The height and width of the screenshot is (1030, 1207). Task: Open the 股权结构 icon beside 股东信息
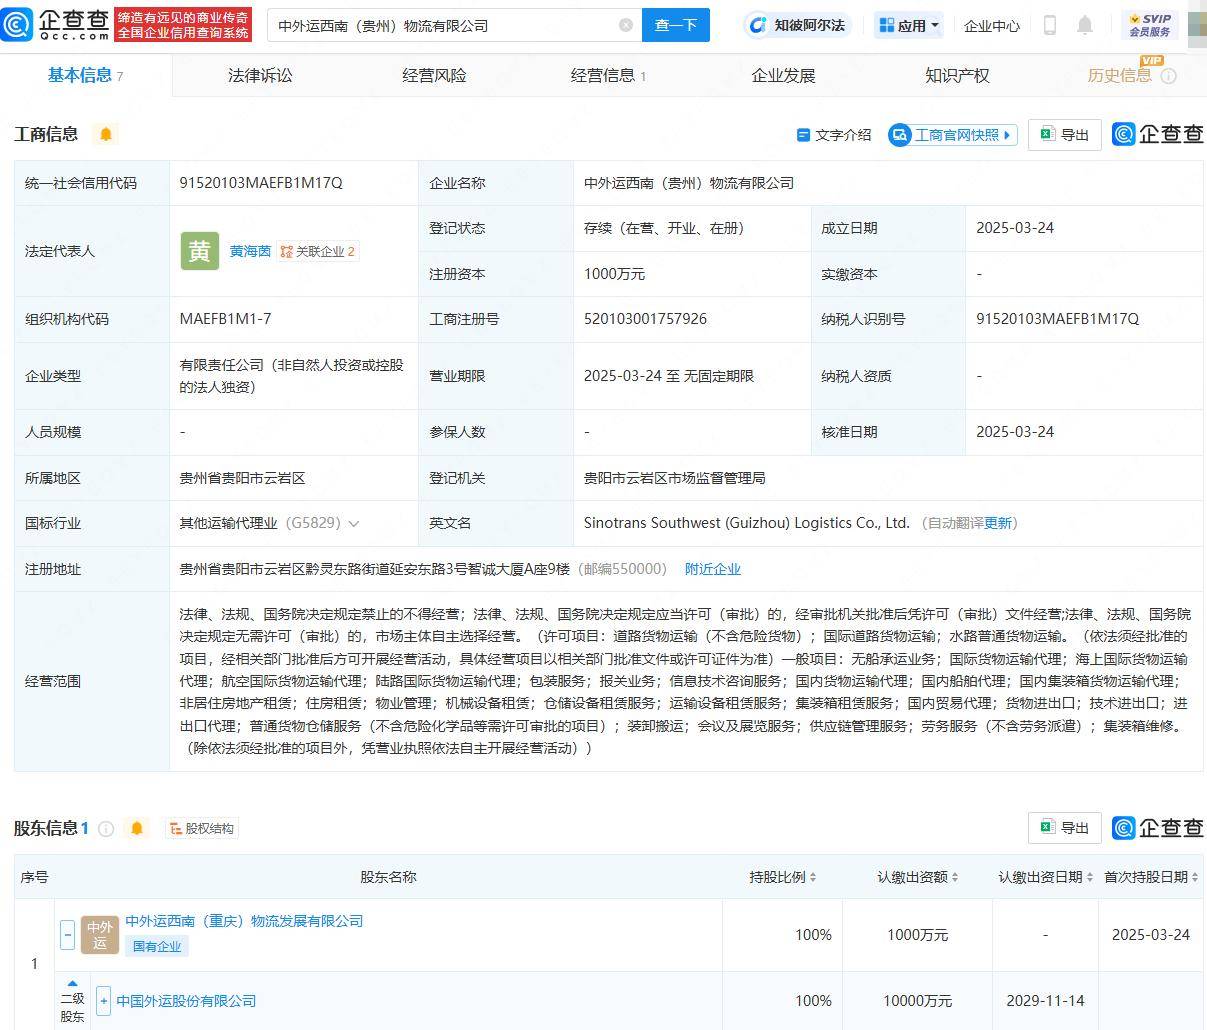[x=201, y=828]
